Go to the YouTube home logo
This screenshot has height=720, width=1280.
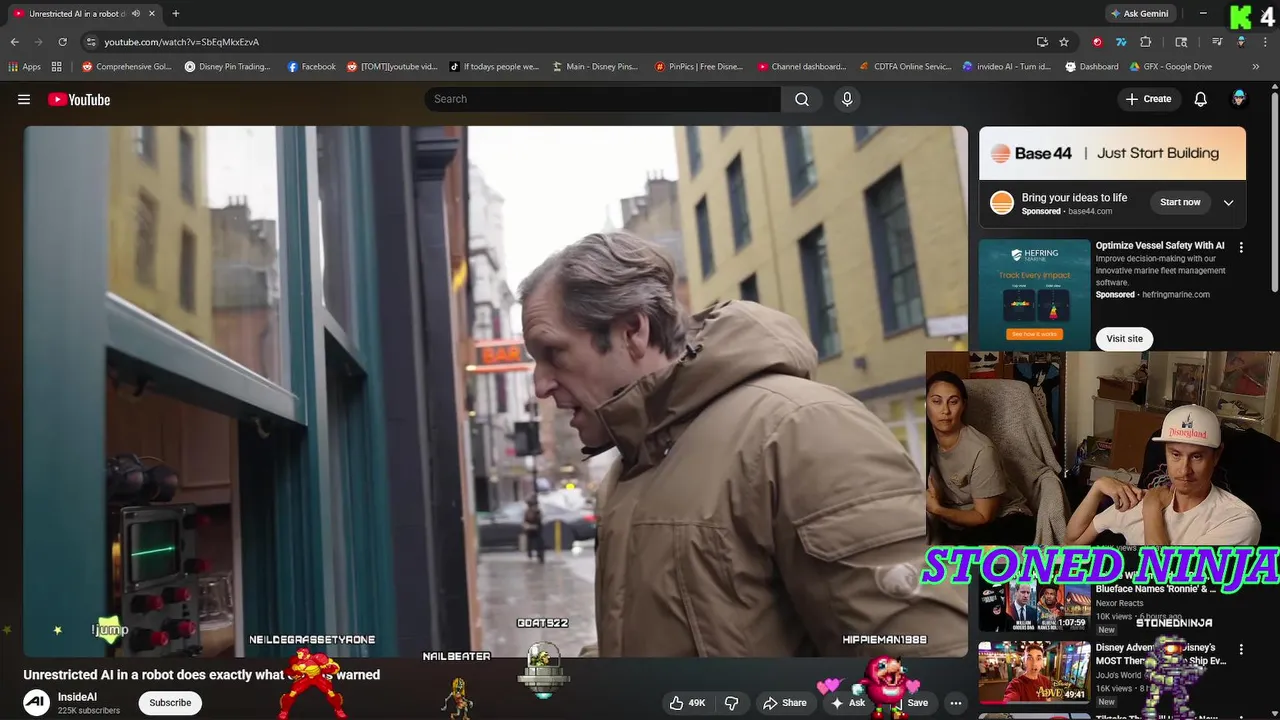[x=79, y=99]
